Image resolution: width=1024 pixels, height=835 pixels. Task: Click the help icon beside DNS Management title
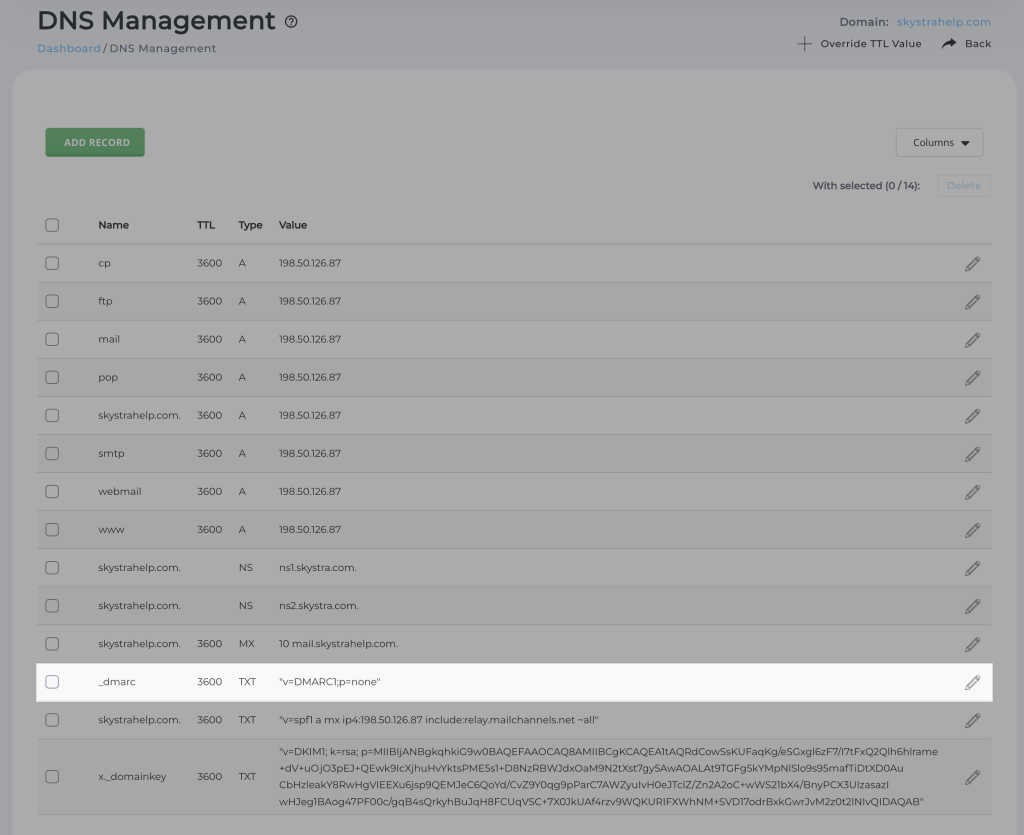[291, 22]
